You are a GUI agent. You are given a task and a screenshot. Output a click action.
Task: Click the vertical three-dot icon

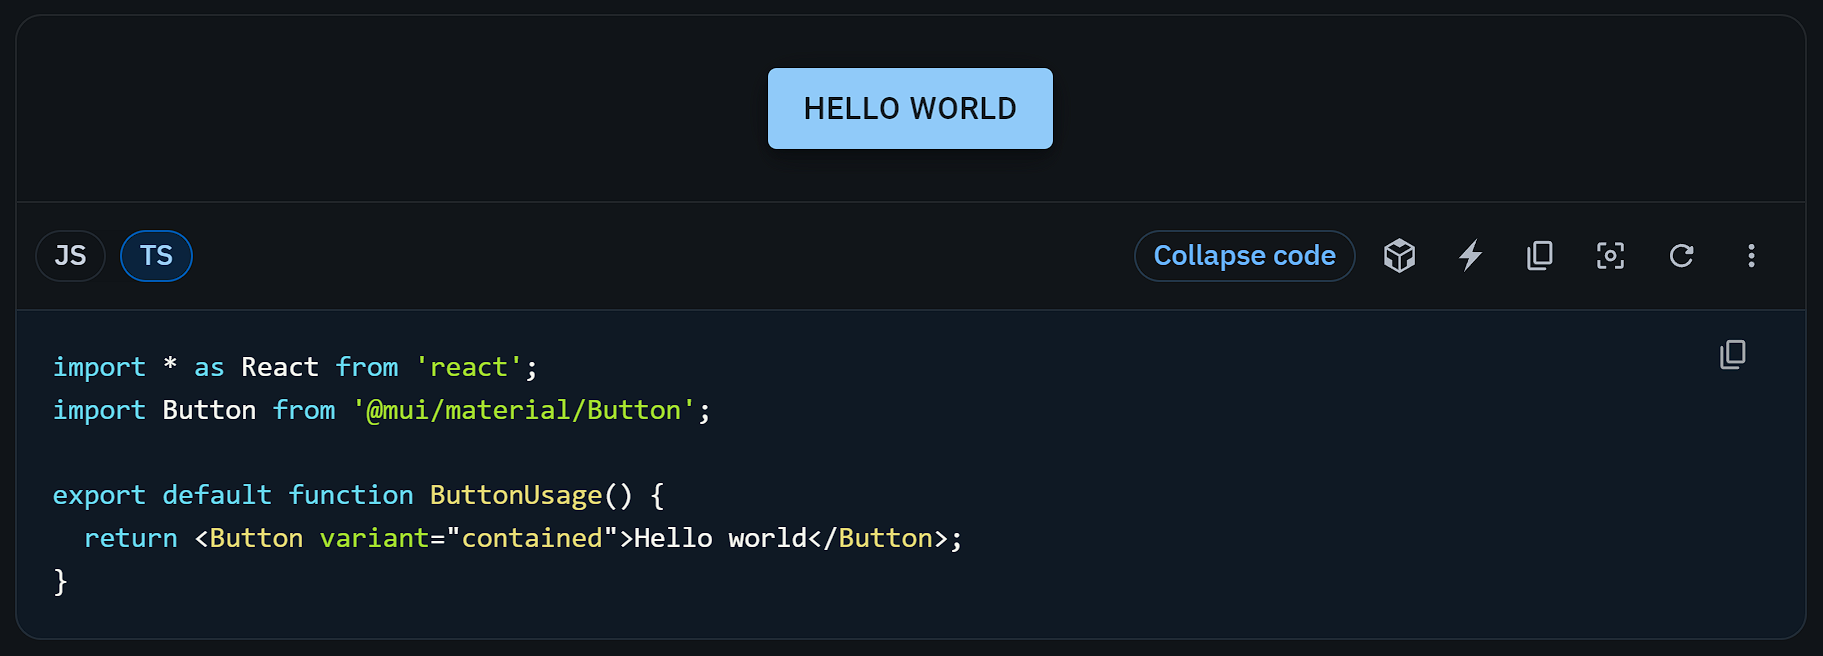(1751, 256)
